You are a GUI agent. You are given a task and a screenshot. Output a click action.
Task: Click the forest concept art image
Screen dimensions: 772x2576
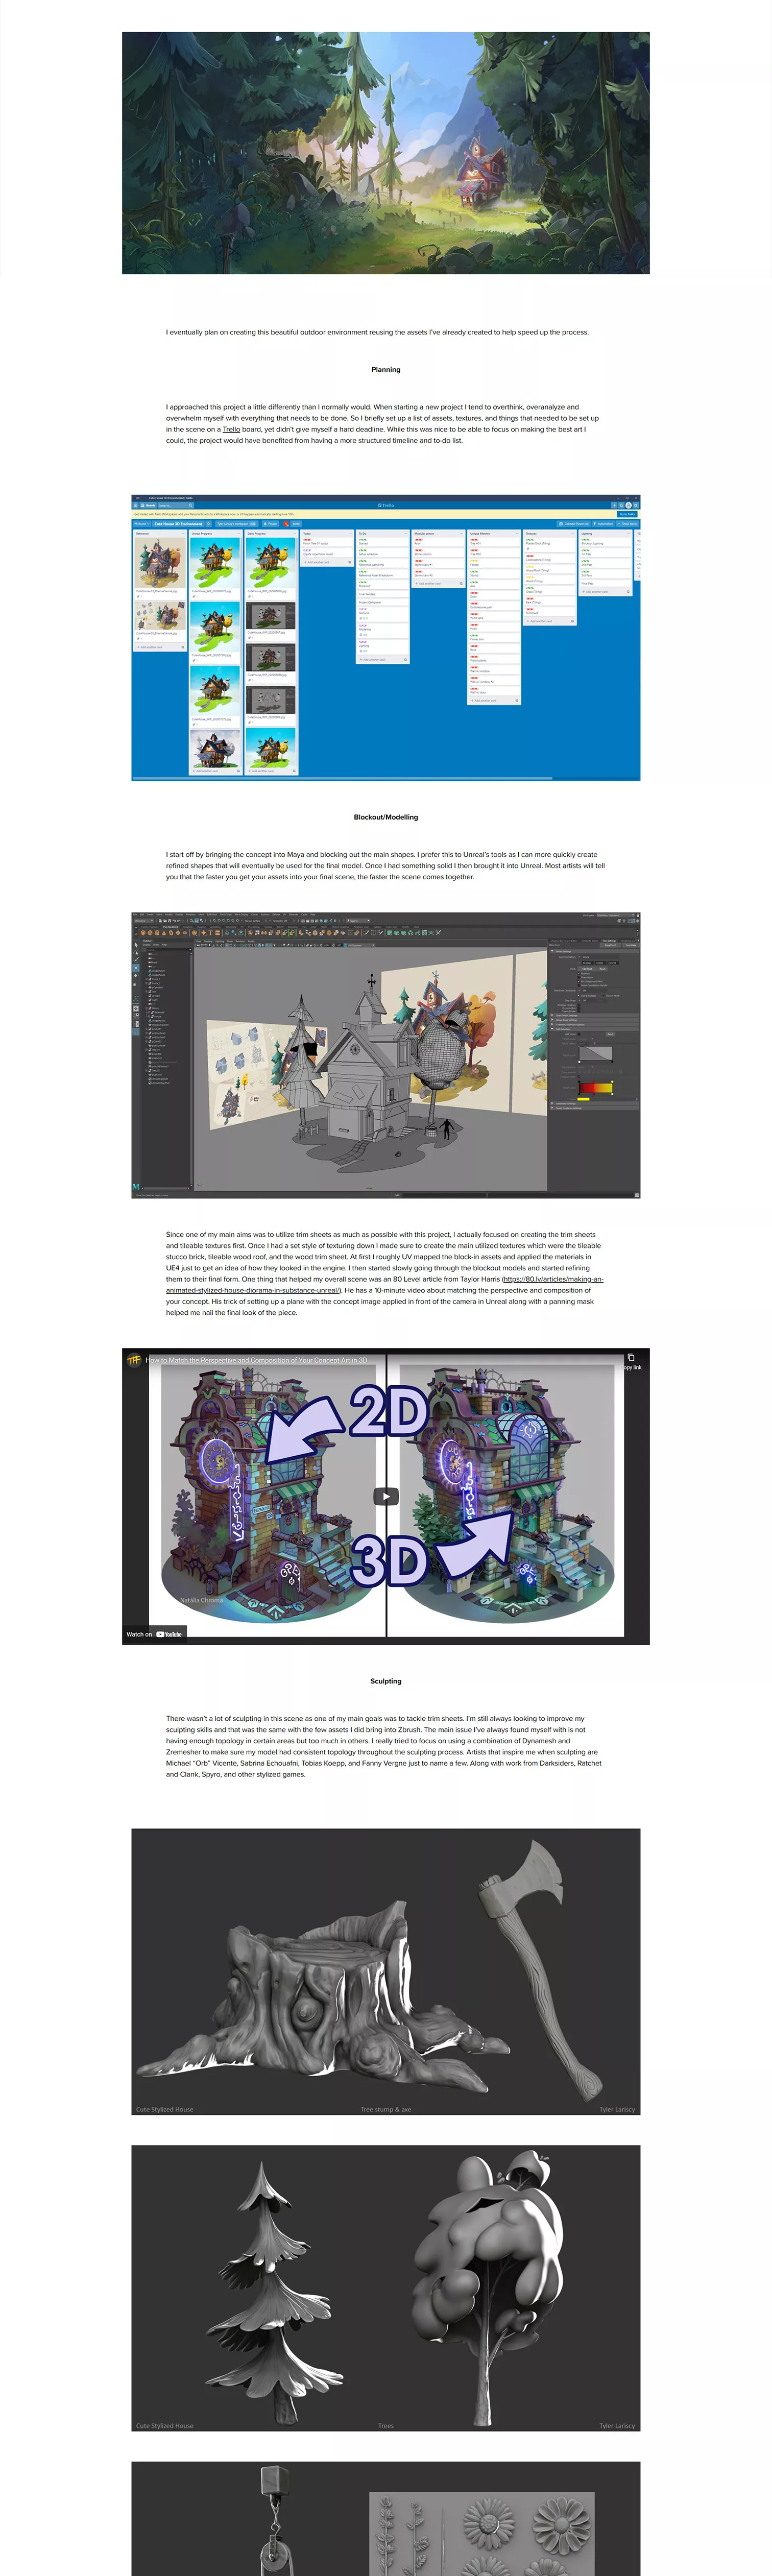(x=386, y=153)
